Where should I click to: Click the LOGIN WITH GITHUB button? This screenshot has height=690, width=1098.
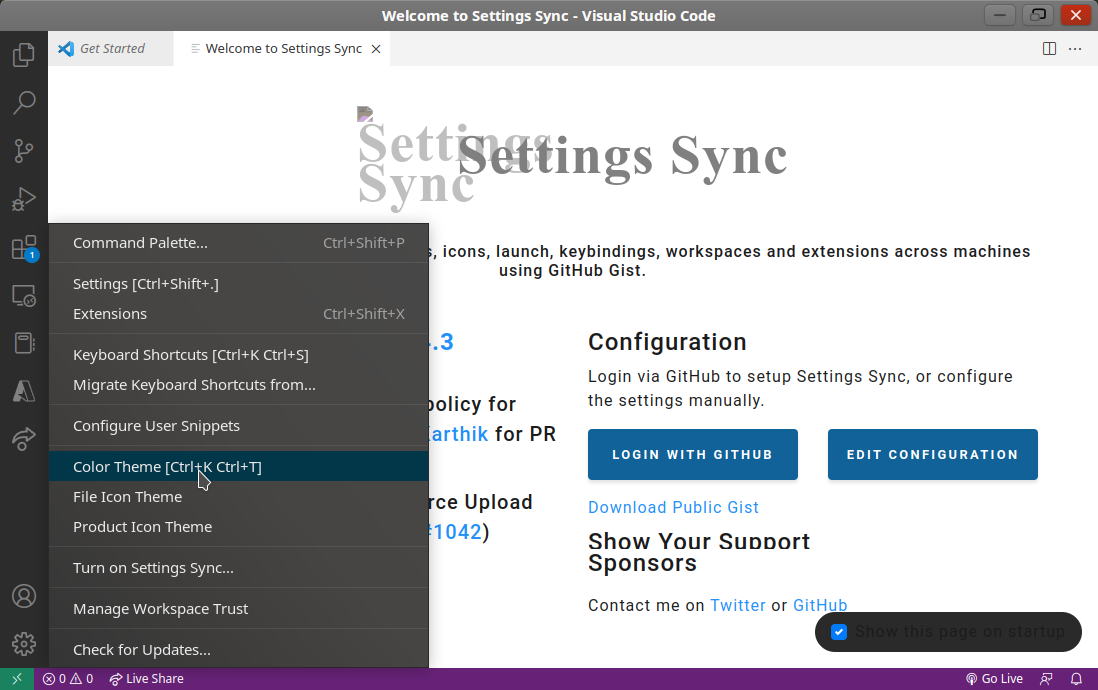(x=693, y=455)
